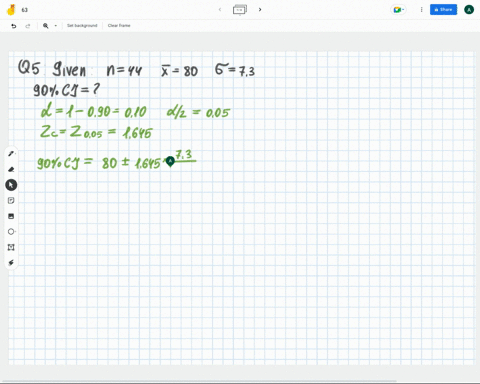Viewport: 480px width, 384px height.
Task: Redo the last action
Action: coord(28,26)
